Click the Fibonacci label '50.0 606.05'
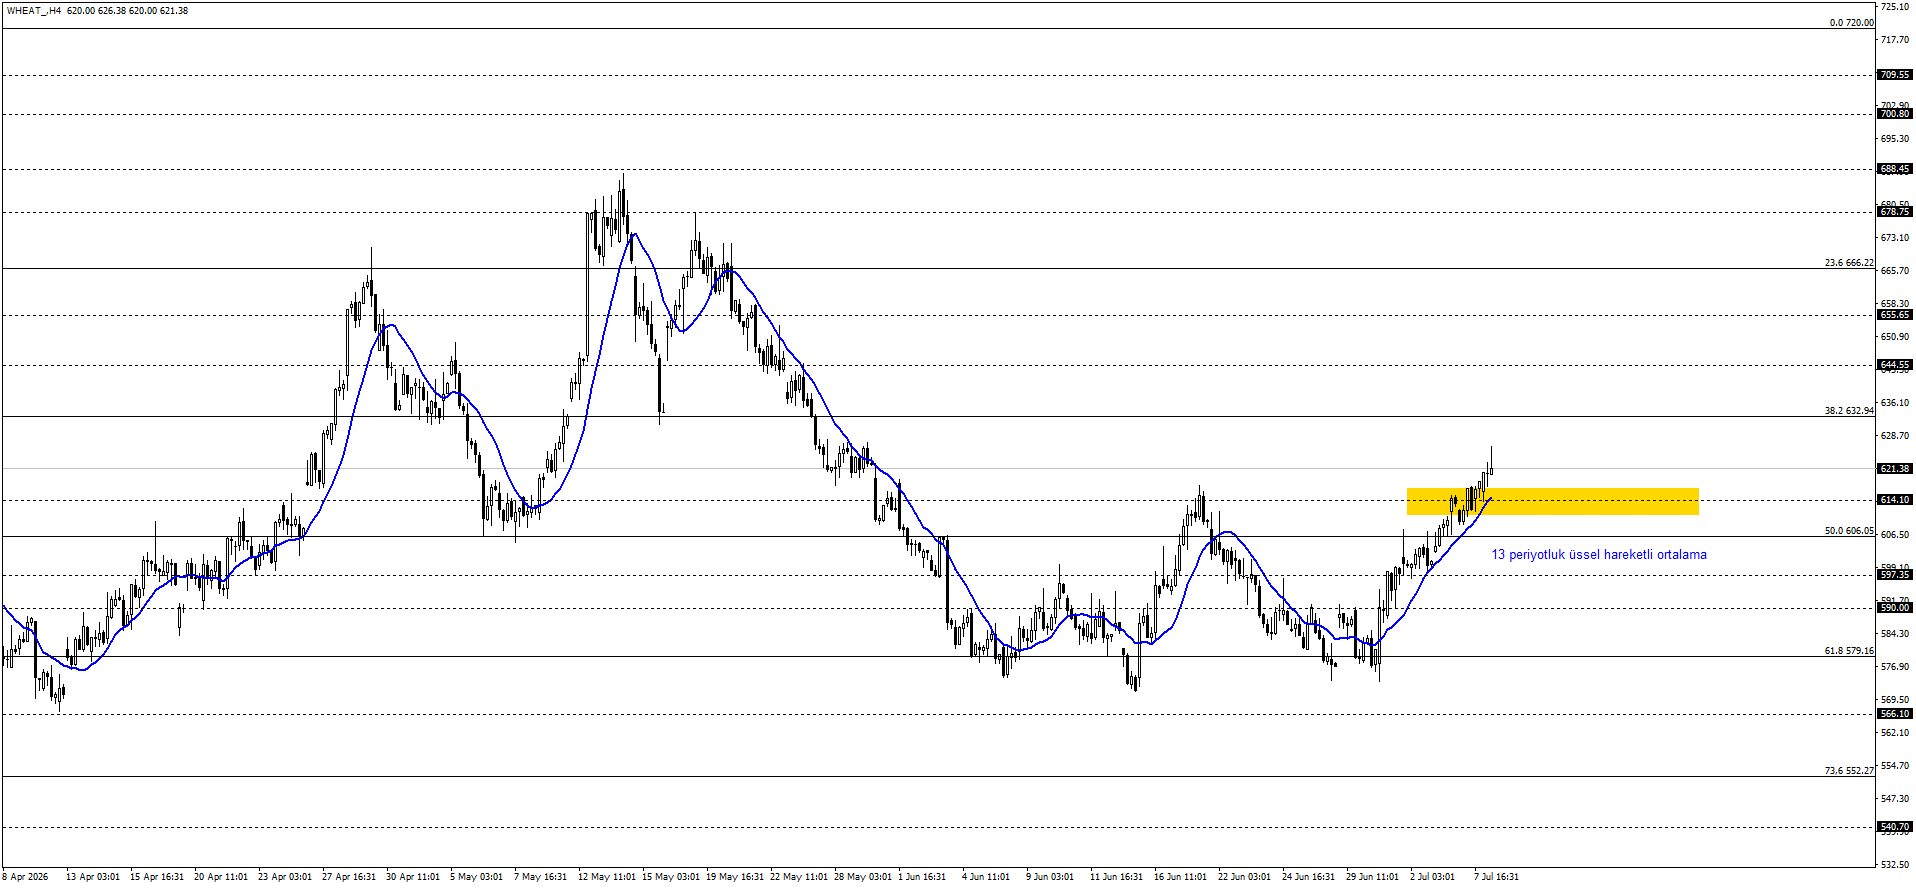1916x888 pixels. click(1849, 531)
